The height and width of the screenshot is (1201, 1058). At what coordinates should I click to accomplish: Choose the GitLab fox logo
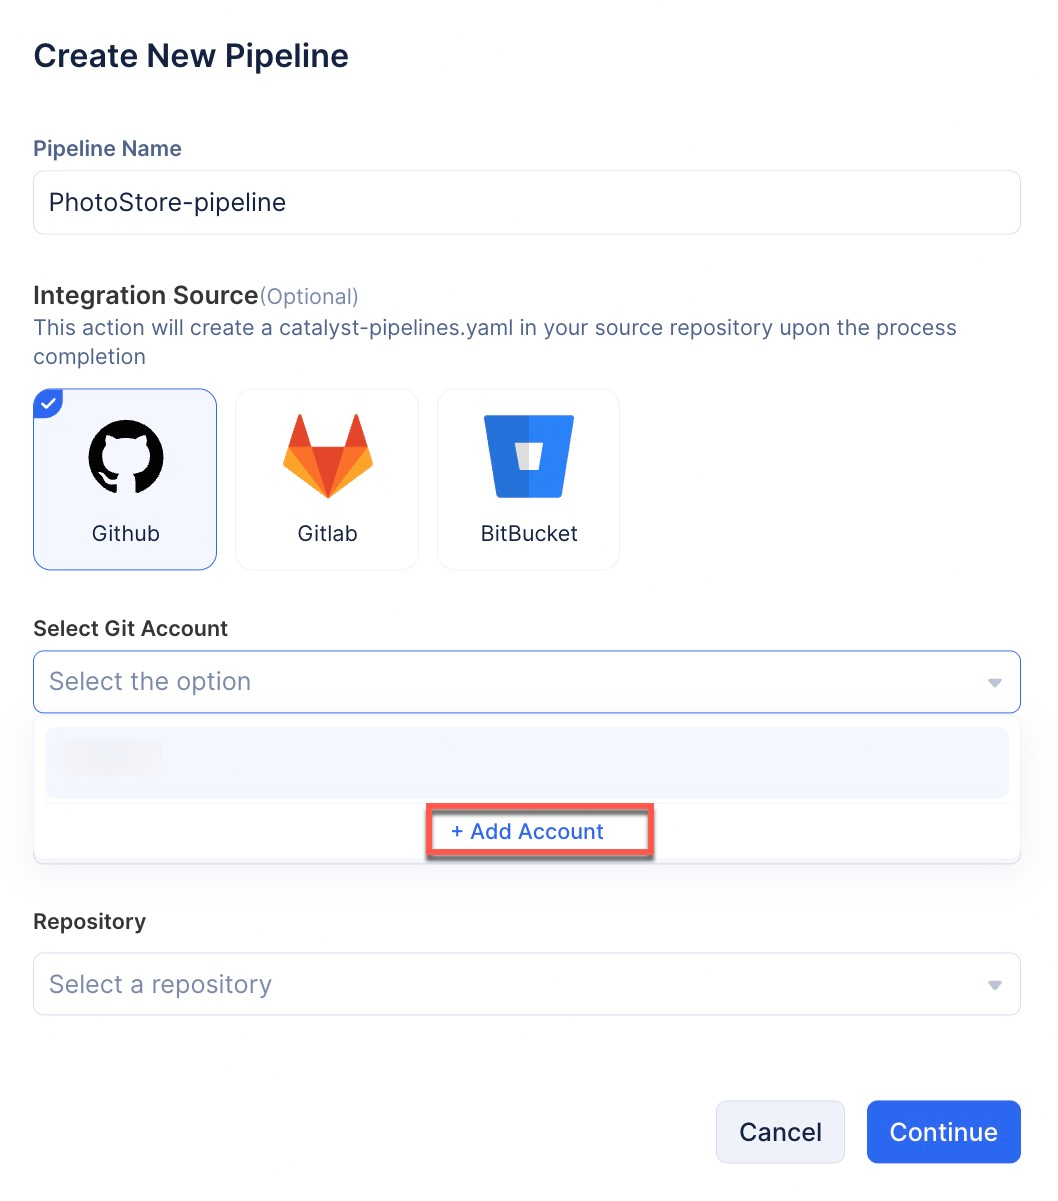click(x=327, y=457)
